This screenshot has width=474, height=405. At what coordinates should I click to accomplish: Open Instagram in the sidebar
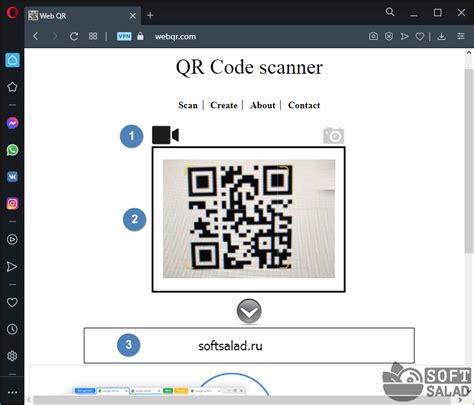[12, 203]
